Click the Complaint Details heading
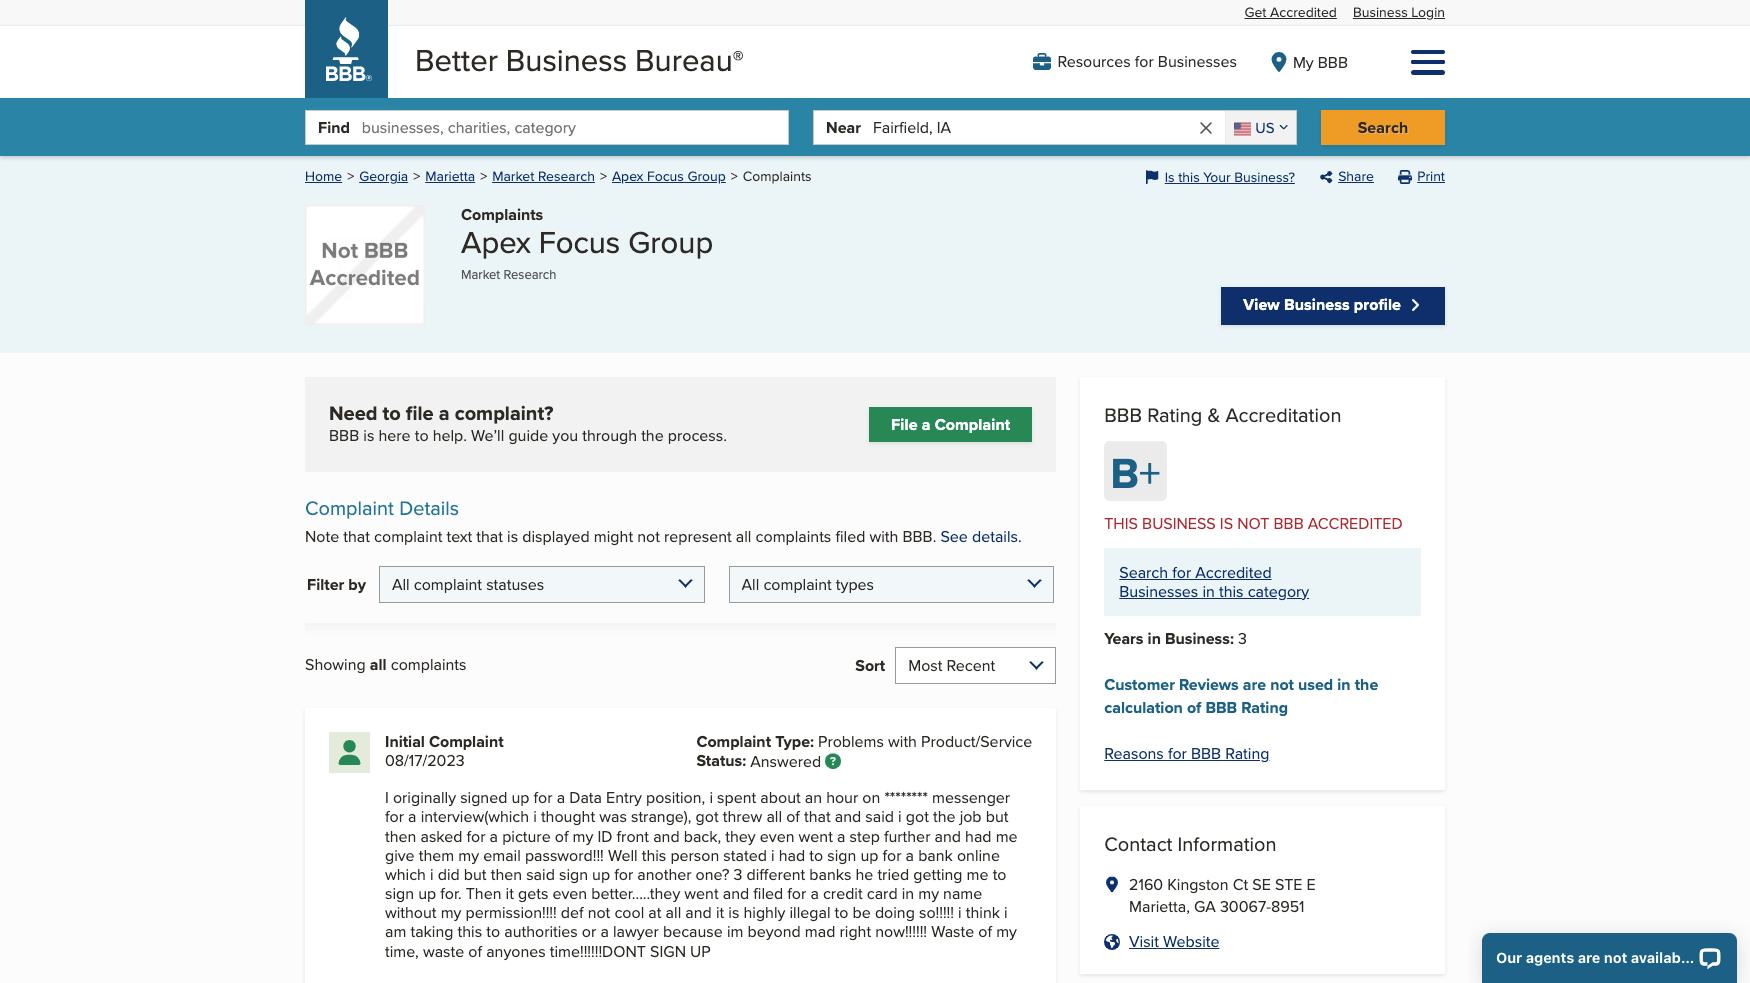The width and height of the screenshot is (1750, 983). coord(382,509)
